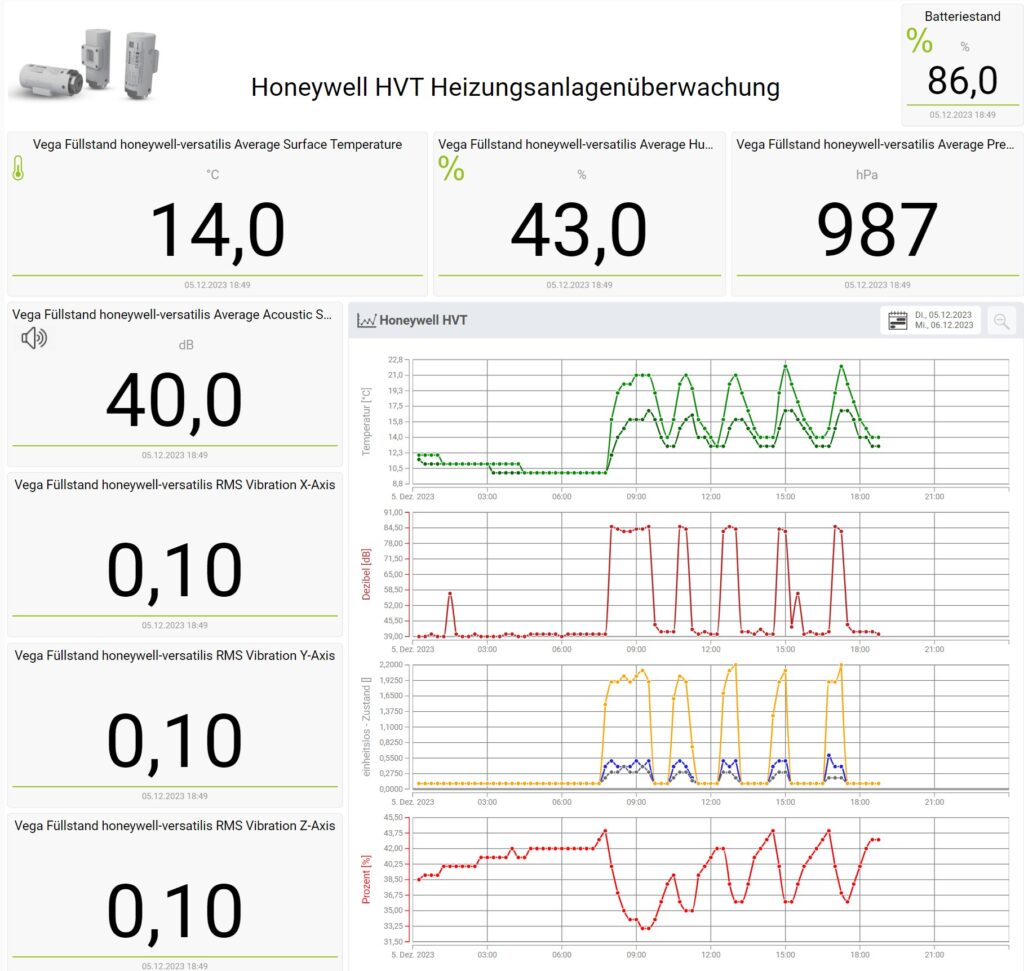Click the truncated Average Pre... card title
This screenshot has height=971, width=1024.
(x=875, y=144)
